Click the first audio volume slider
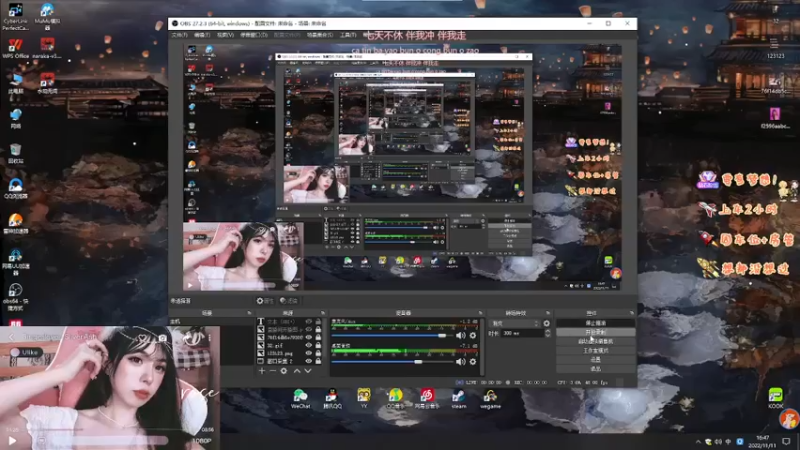The image size is (800, 450). 392,335
